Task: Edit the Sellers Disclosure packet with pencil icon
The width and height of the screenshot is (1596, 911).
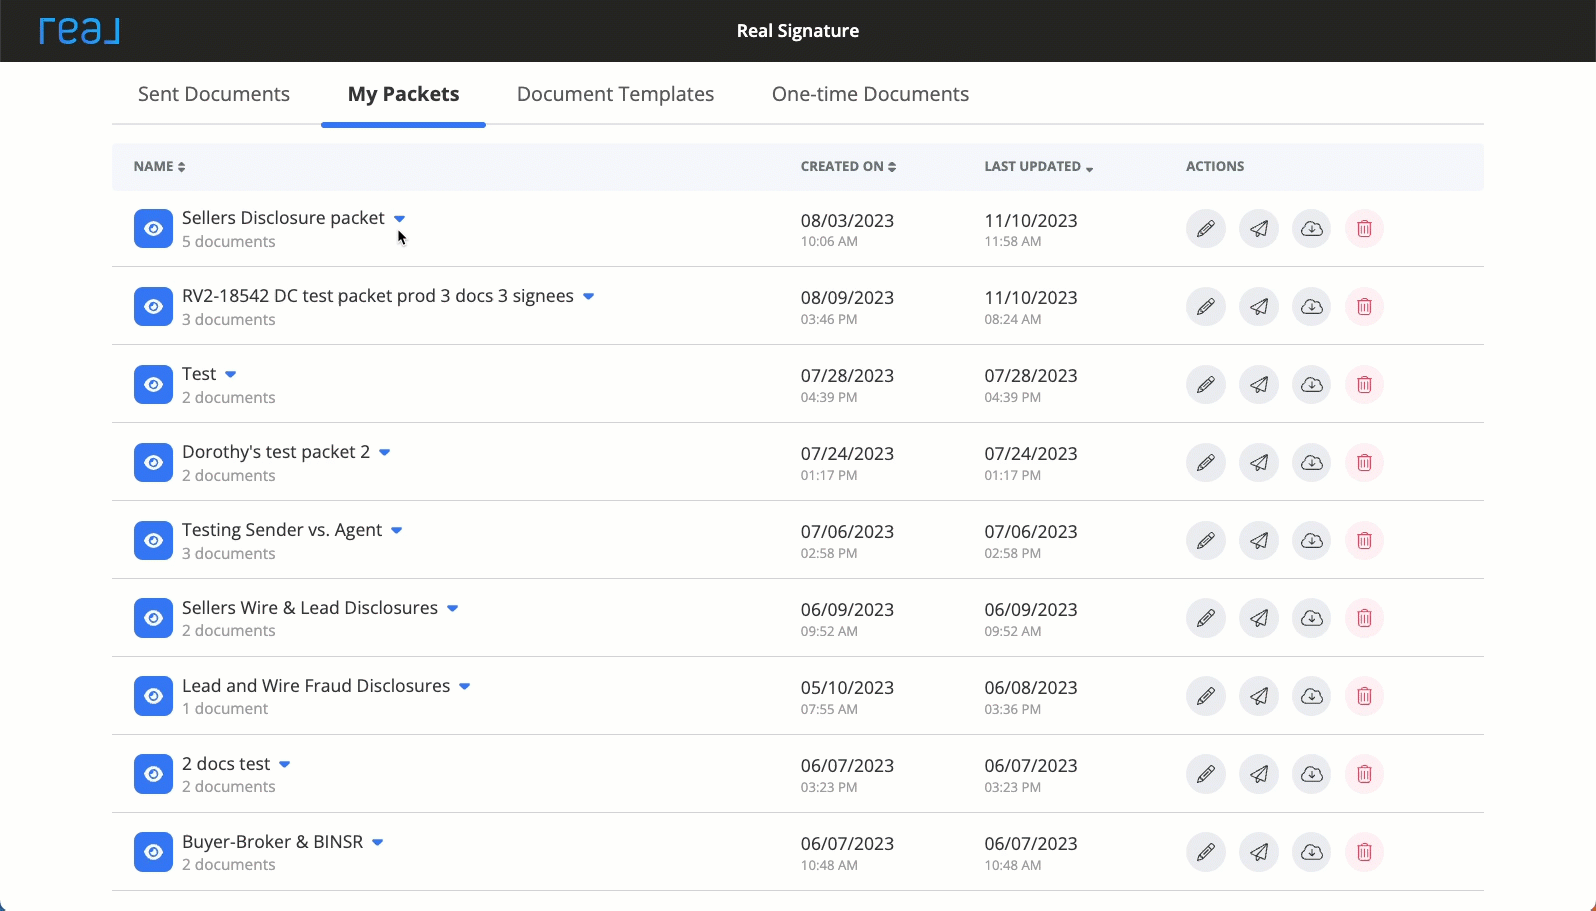Action: click(1206, 229)
